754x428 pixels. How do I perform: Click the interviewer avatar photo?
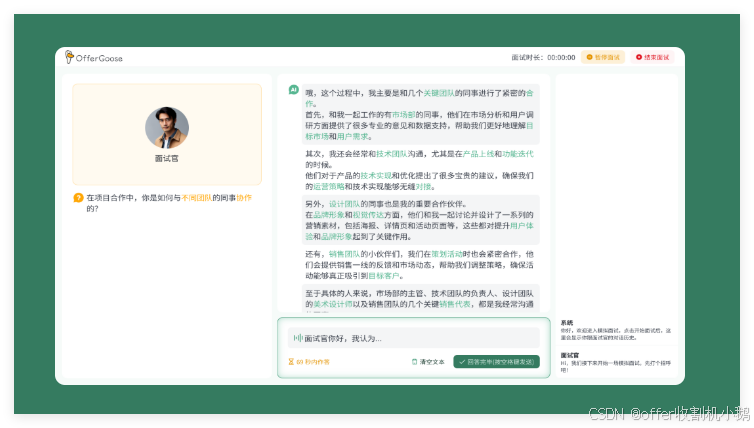coord(167,128)
